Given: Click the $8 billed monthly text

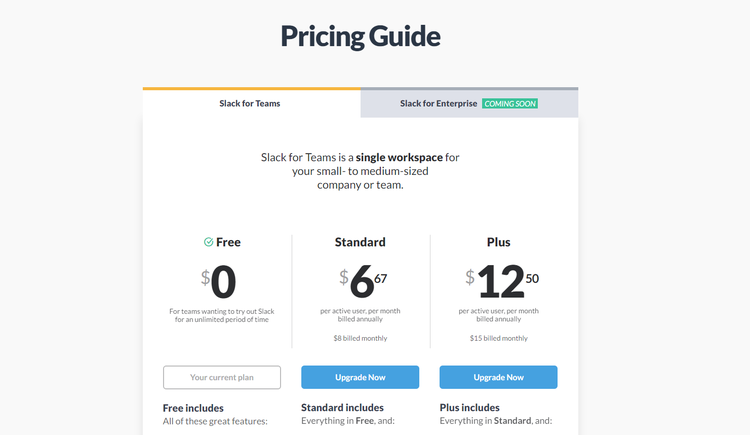Looking at the screenshot, I should [360, 338].
